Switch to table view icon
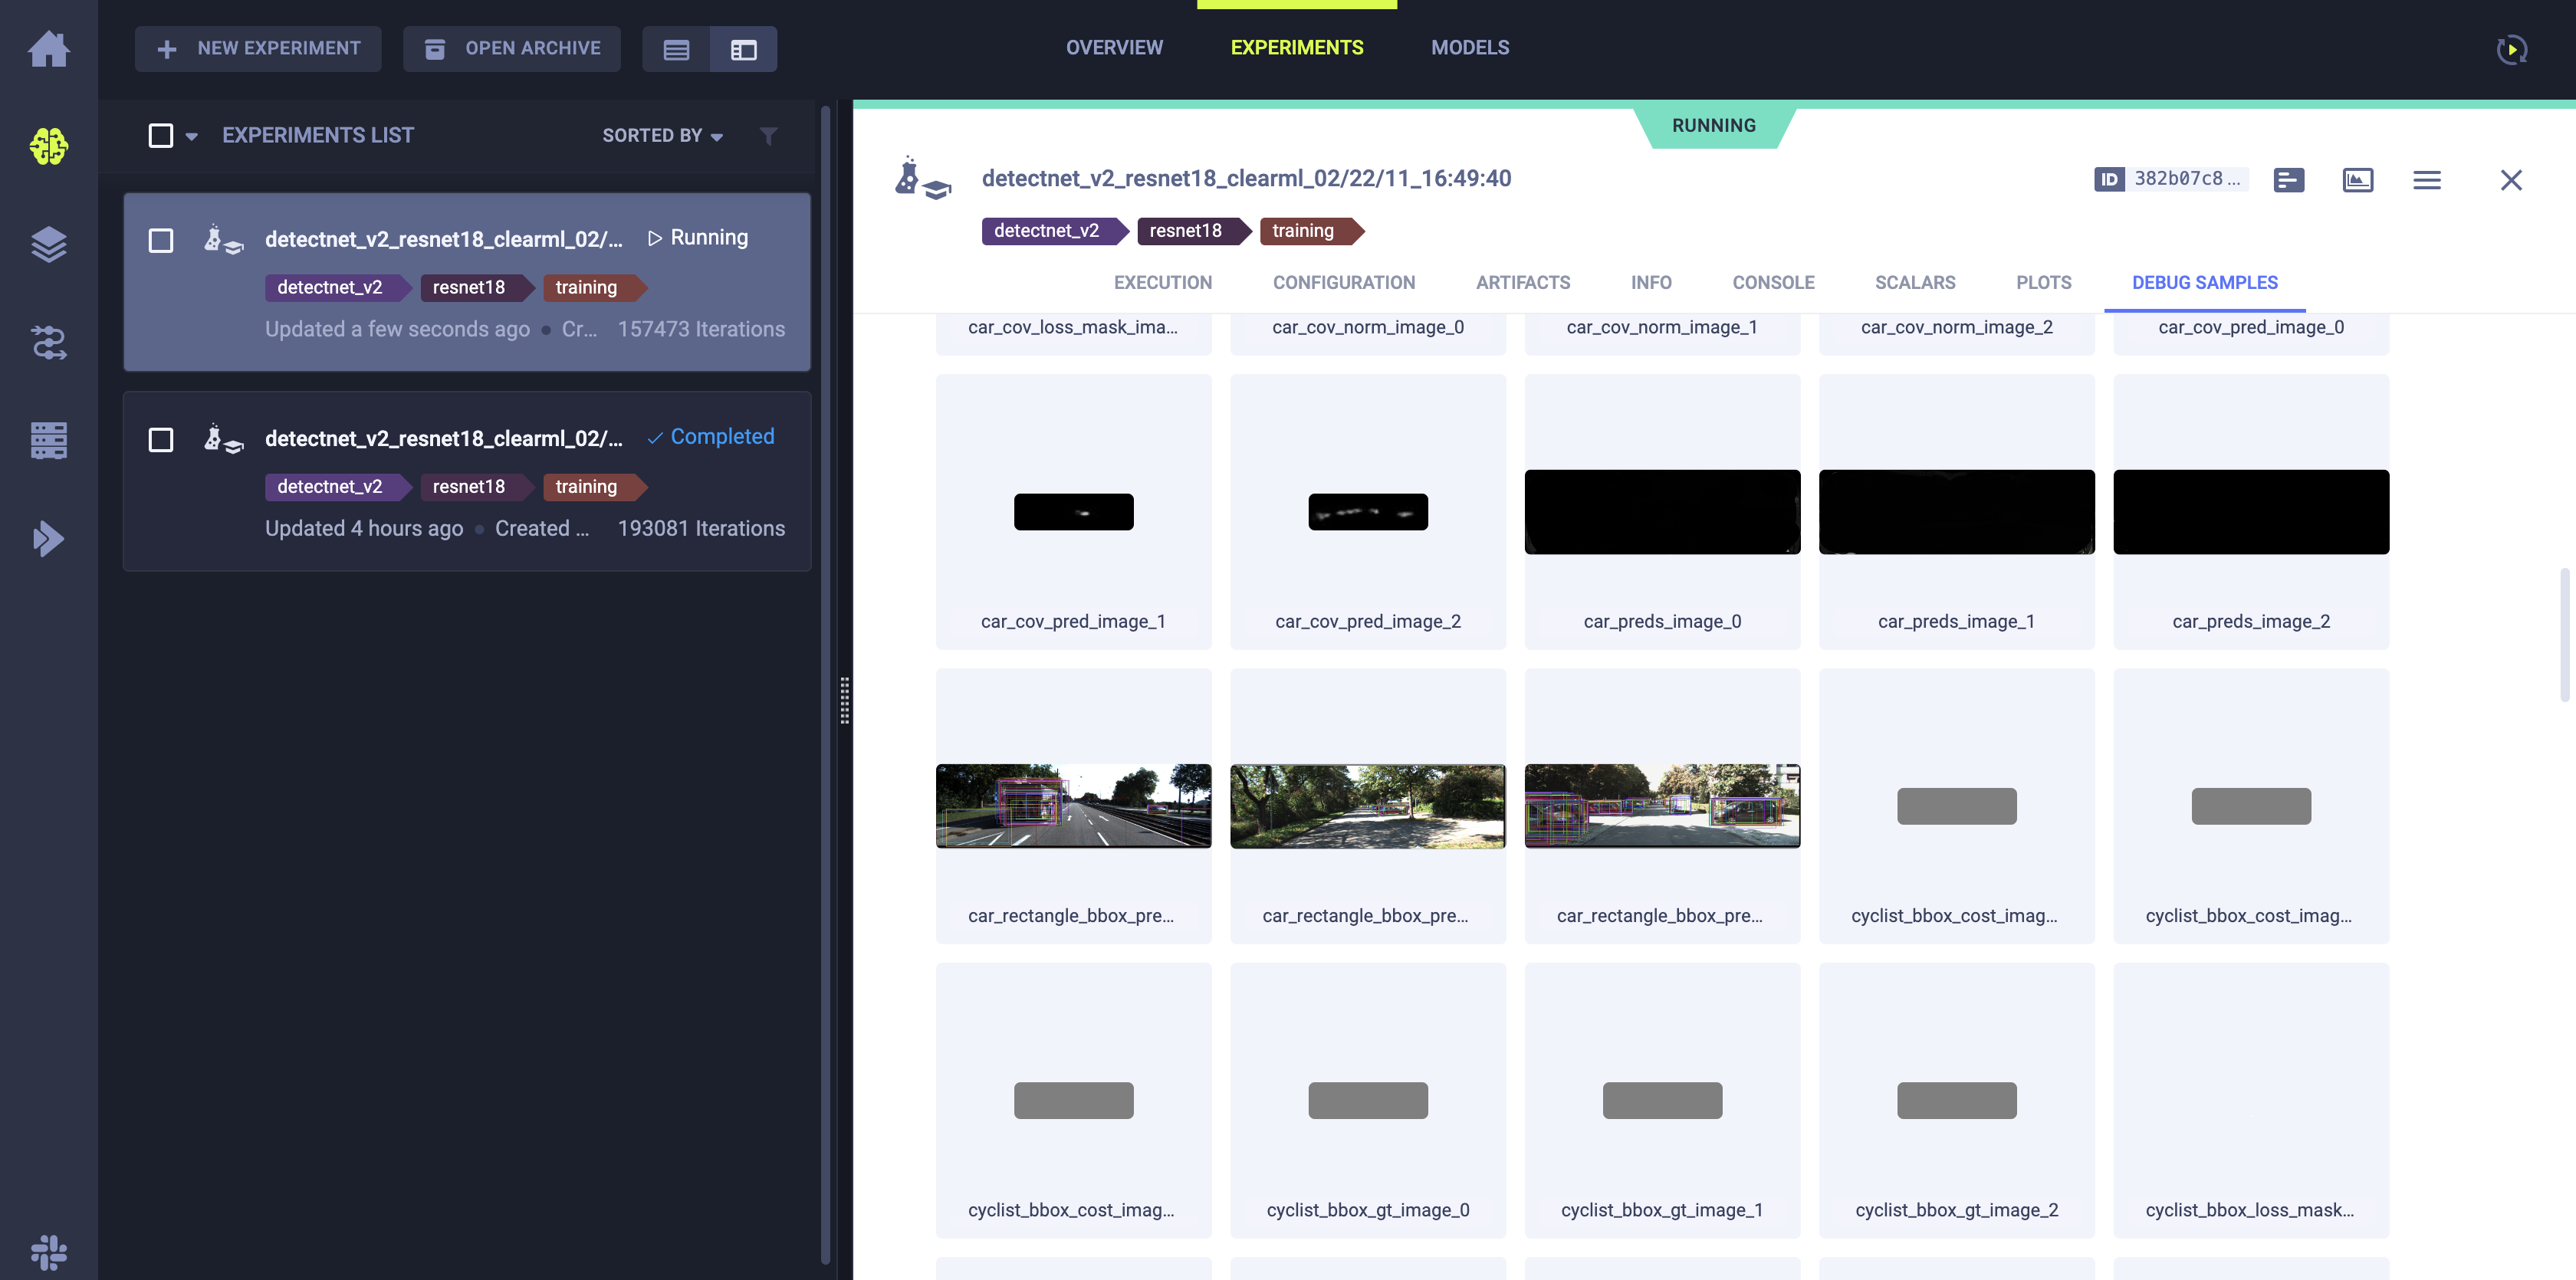 676,49
